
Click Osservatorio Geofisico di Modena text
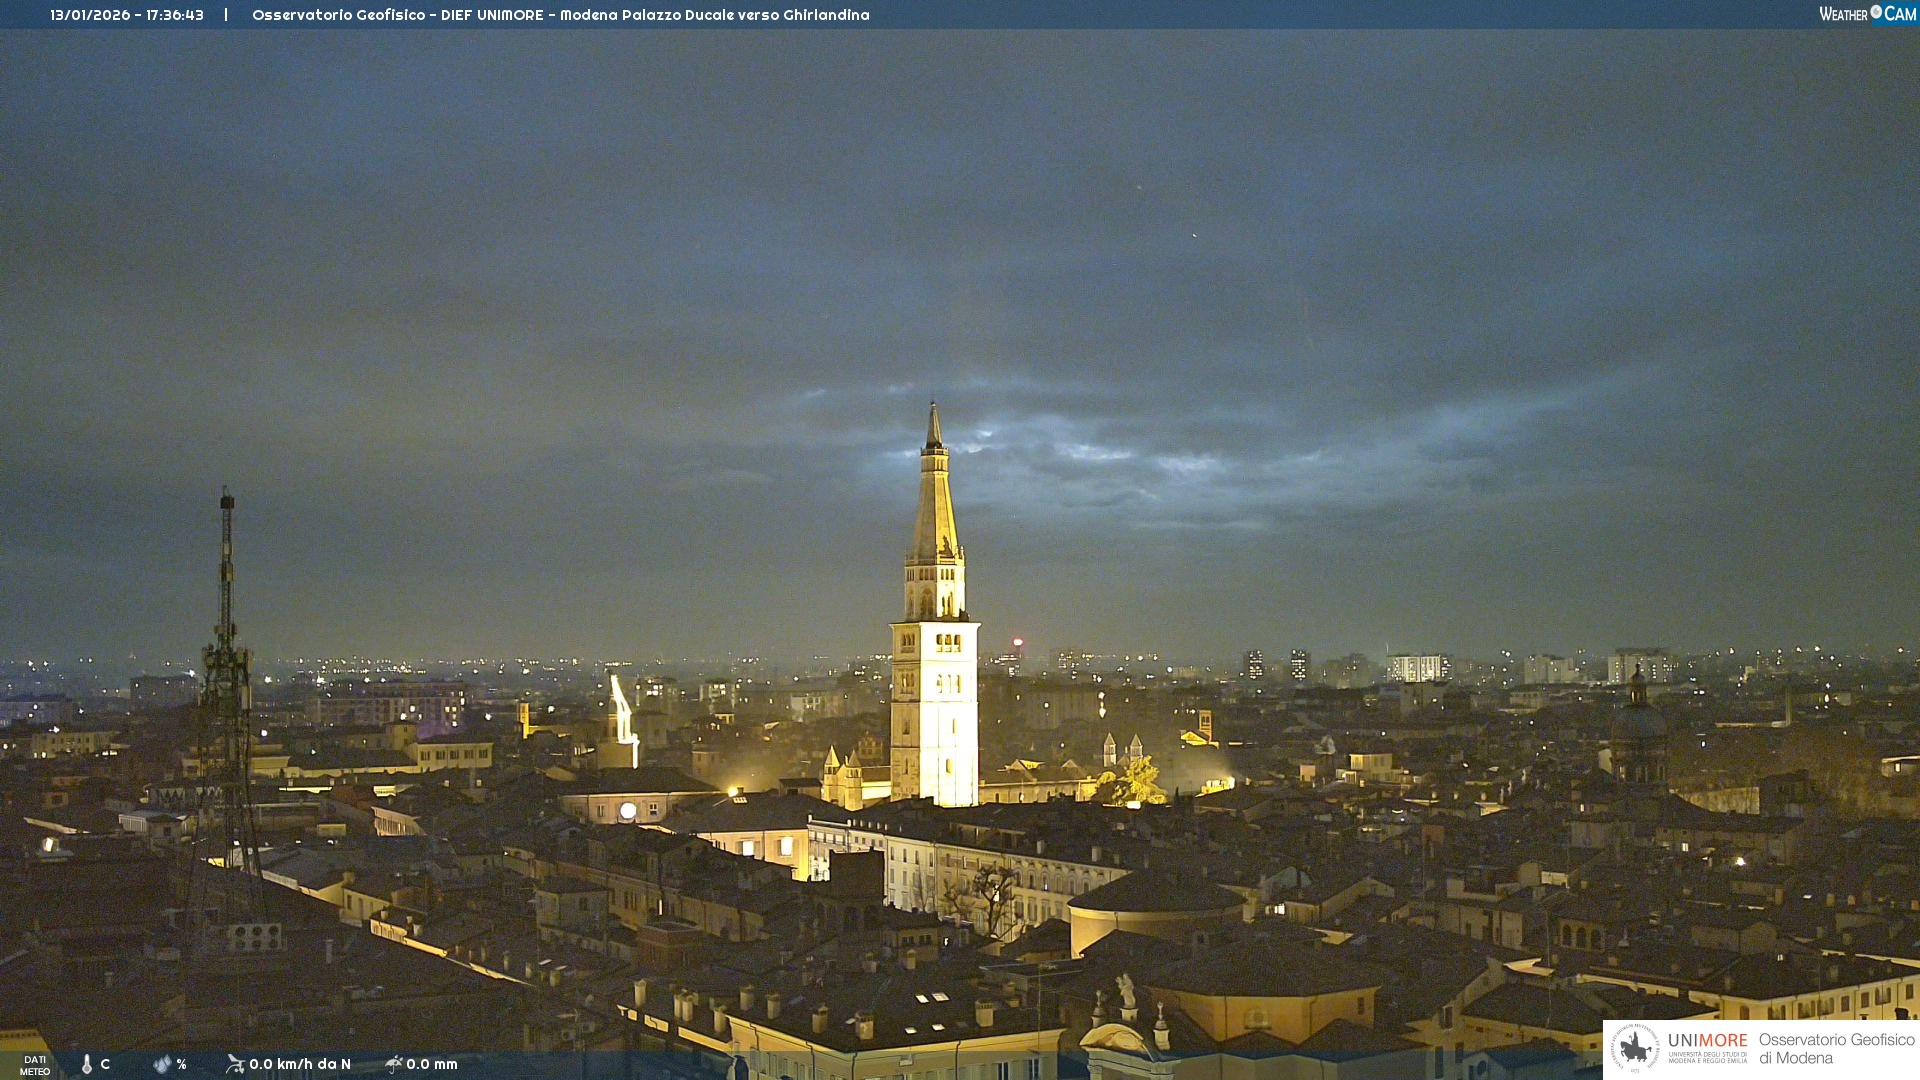(1836, 1048)
